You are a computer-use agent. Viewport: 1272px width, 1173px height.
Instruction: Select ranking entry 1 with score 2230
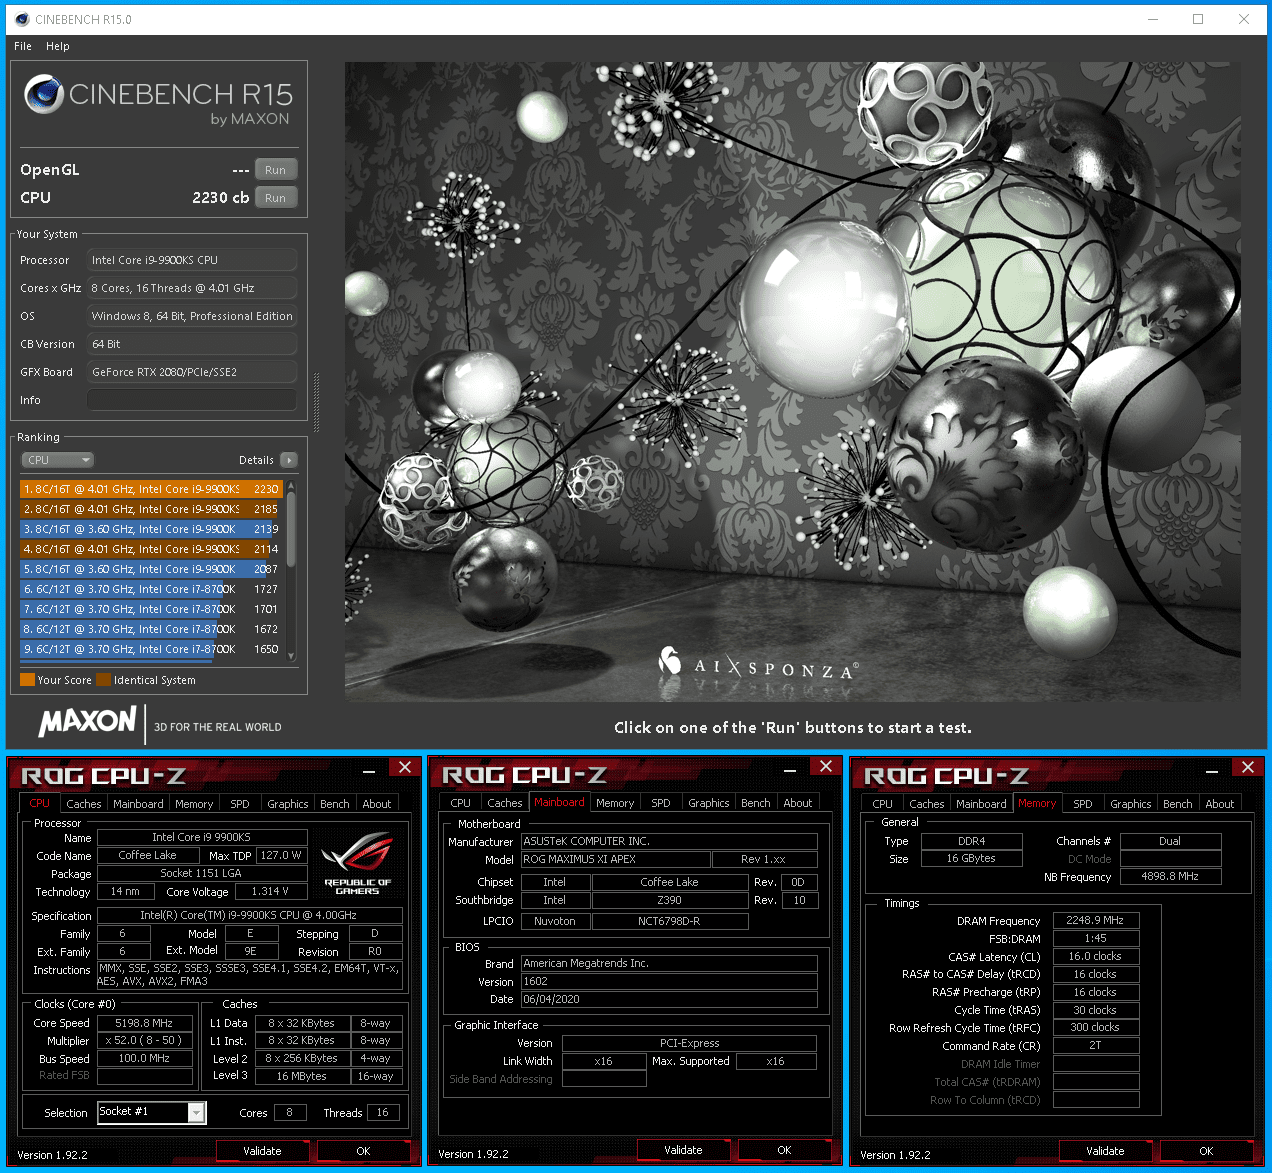[150, 489]
